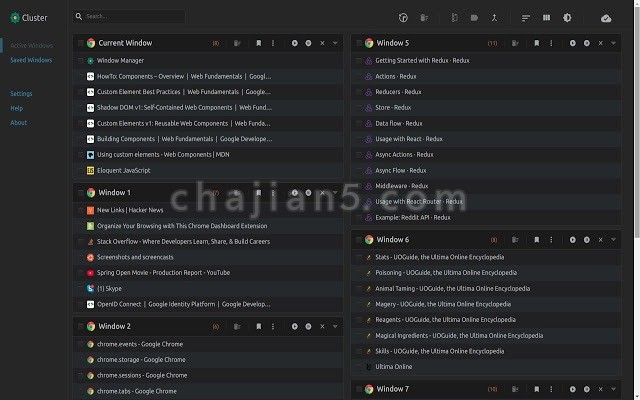This screenshot has height=400, width=640.
Task: Click the Cluster logo icon
Action: [x=15, y=18]
